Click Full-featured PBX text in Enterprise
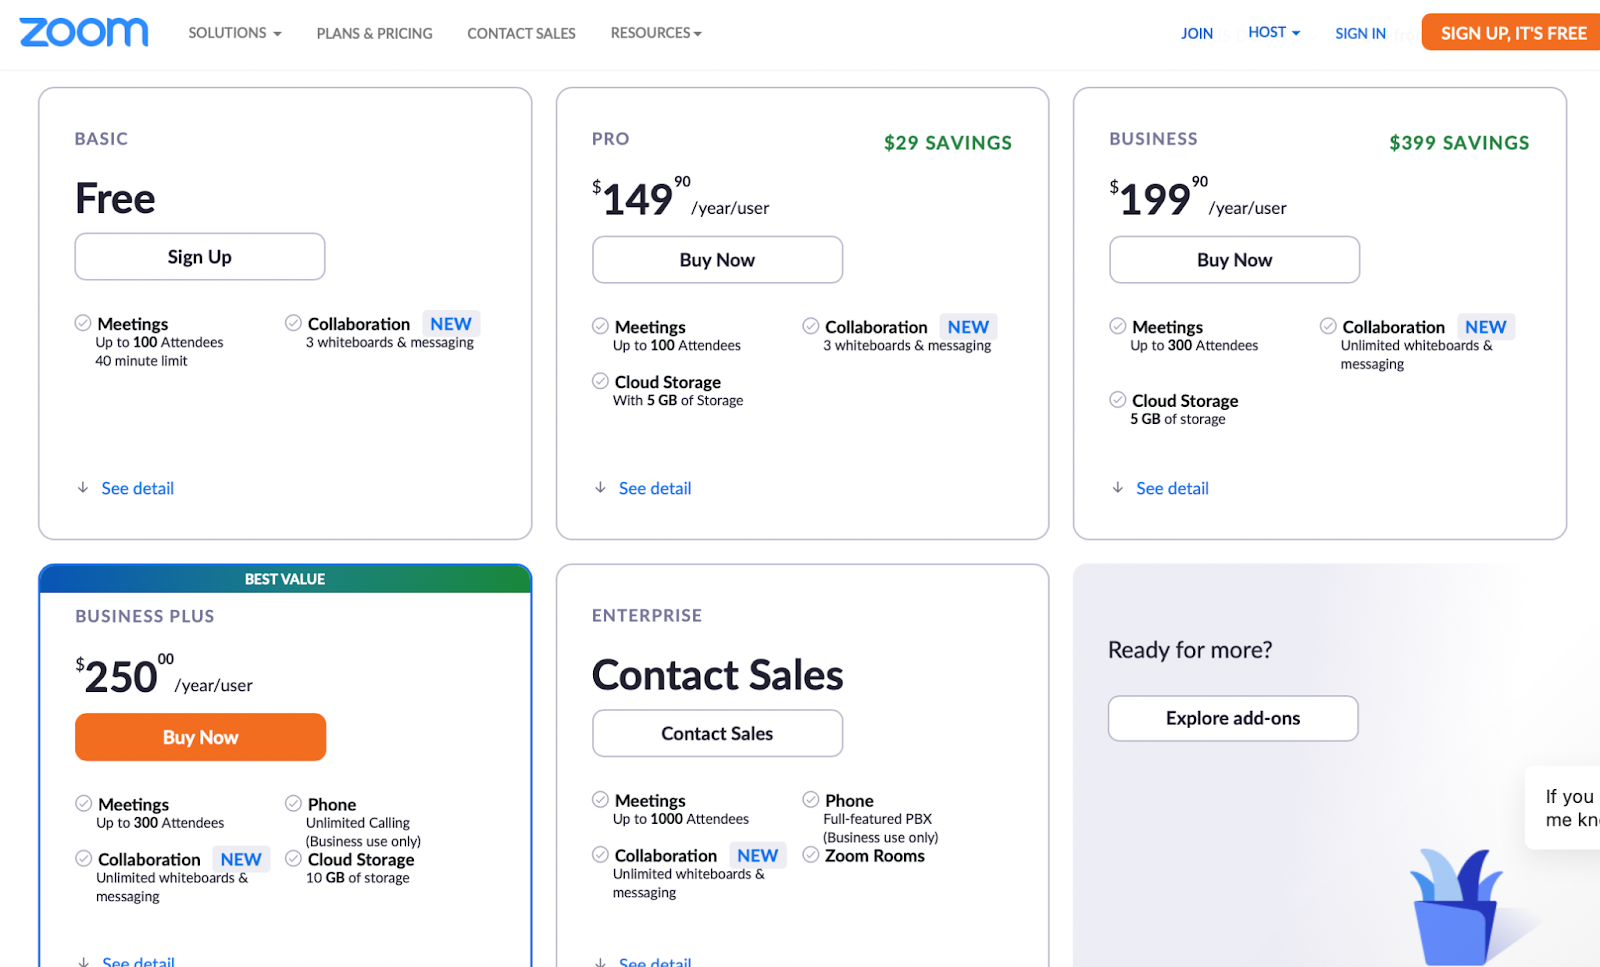Screen dimensions: 1600x967 (x=878, y=819)
